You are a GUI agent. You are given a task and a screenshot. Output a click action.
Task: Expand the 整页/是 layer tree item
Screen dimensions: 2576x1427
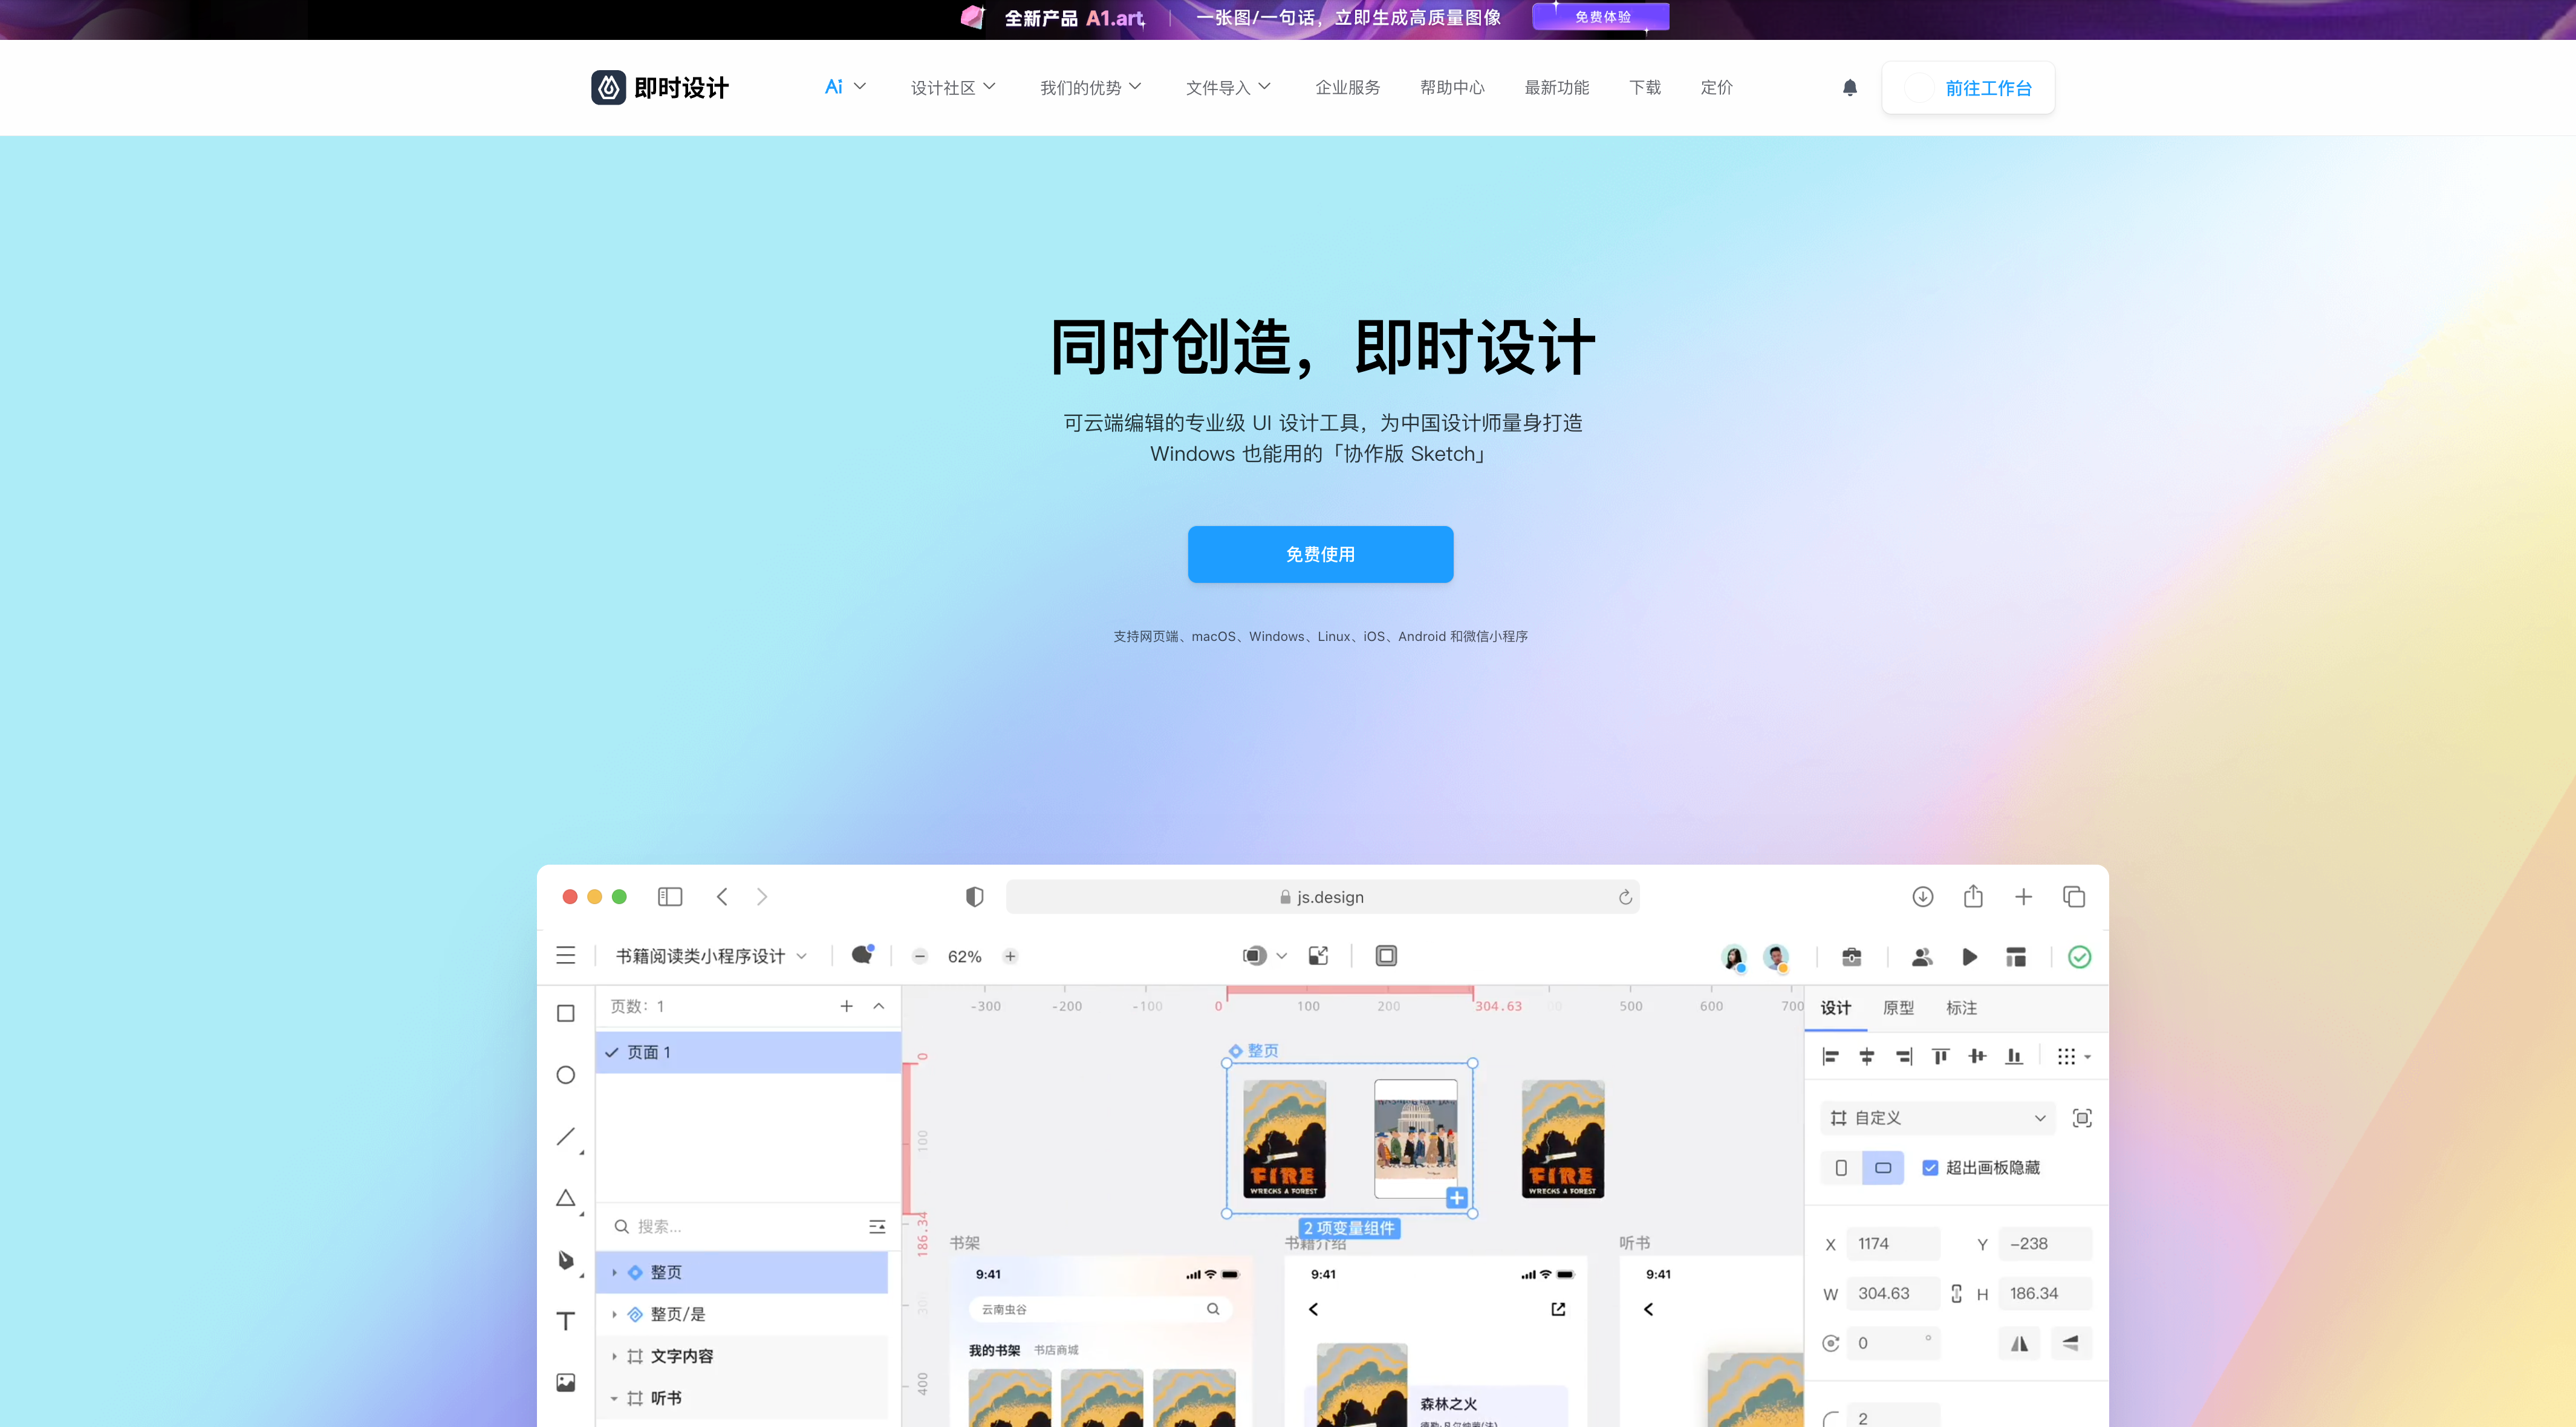614,1314
